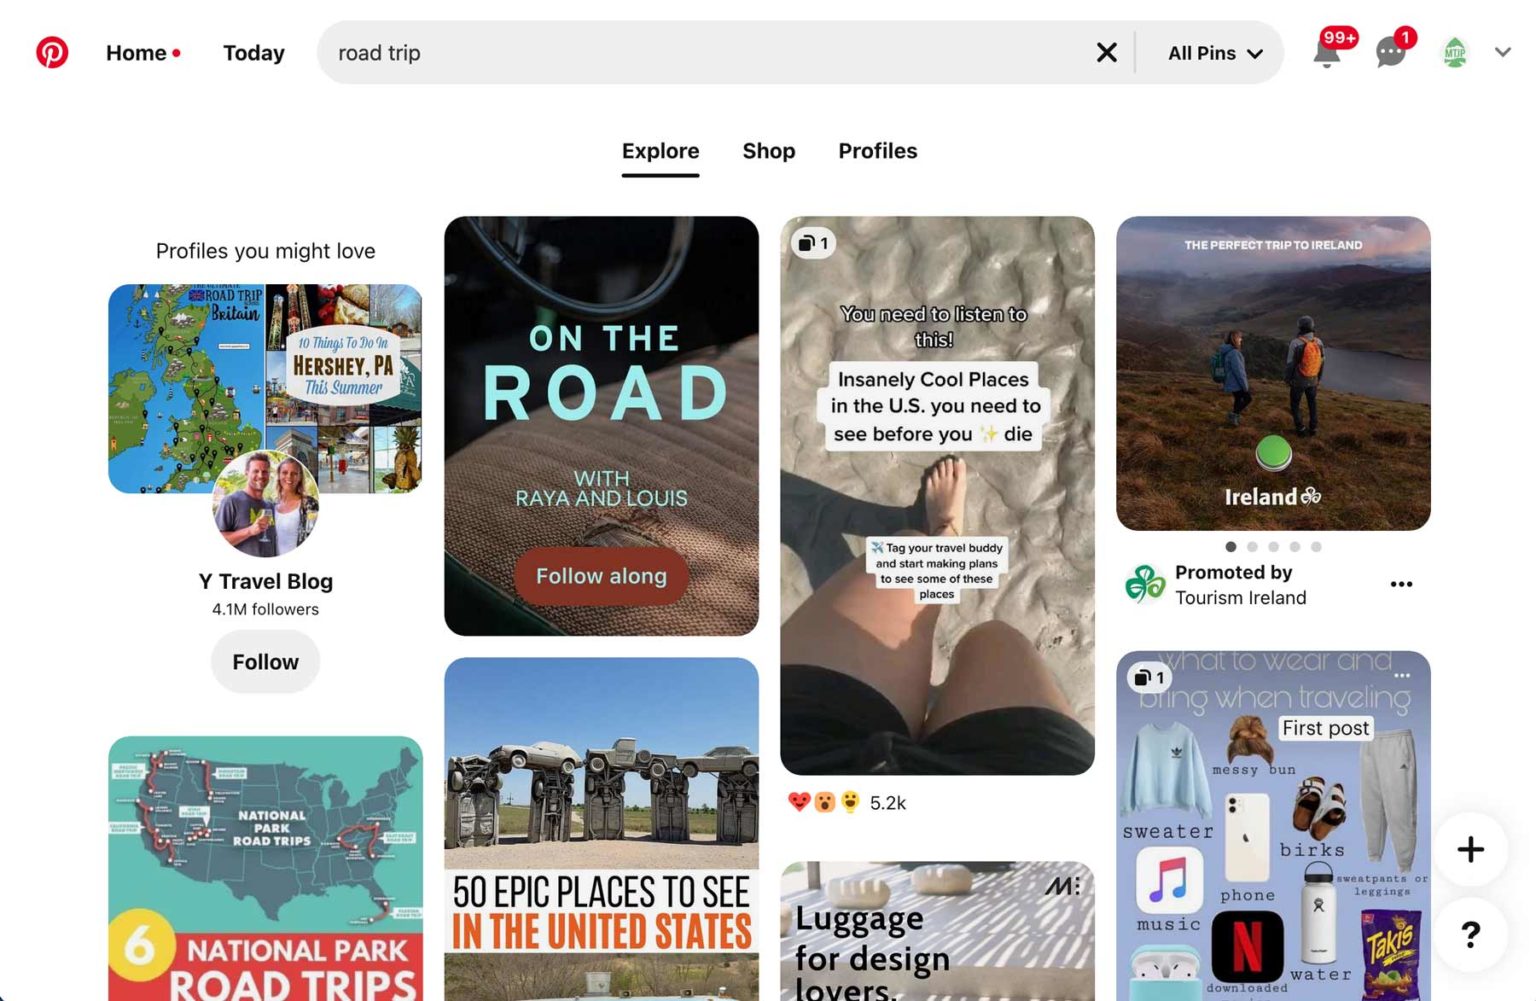Follow the Y Travel Blog profile
The image size is (1536, 1001).
pyautogui.click(x=264, y=661)
